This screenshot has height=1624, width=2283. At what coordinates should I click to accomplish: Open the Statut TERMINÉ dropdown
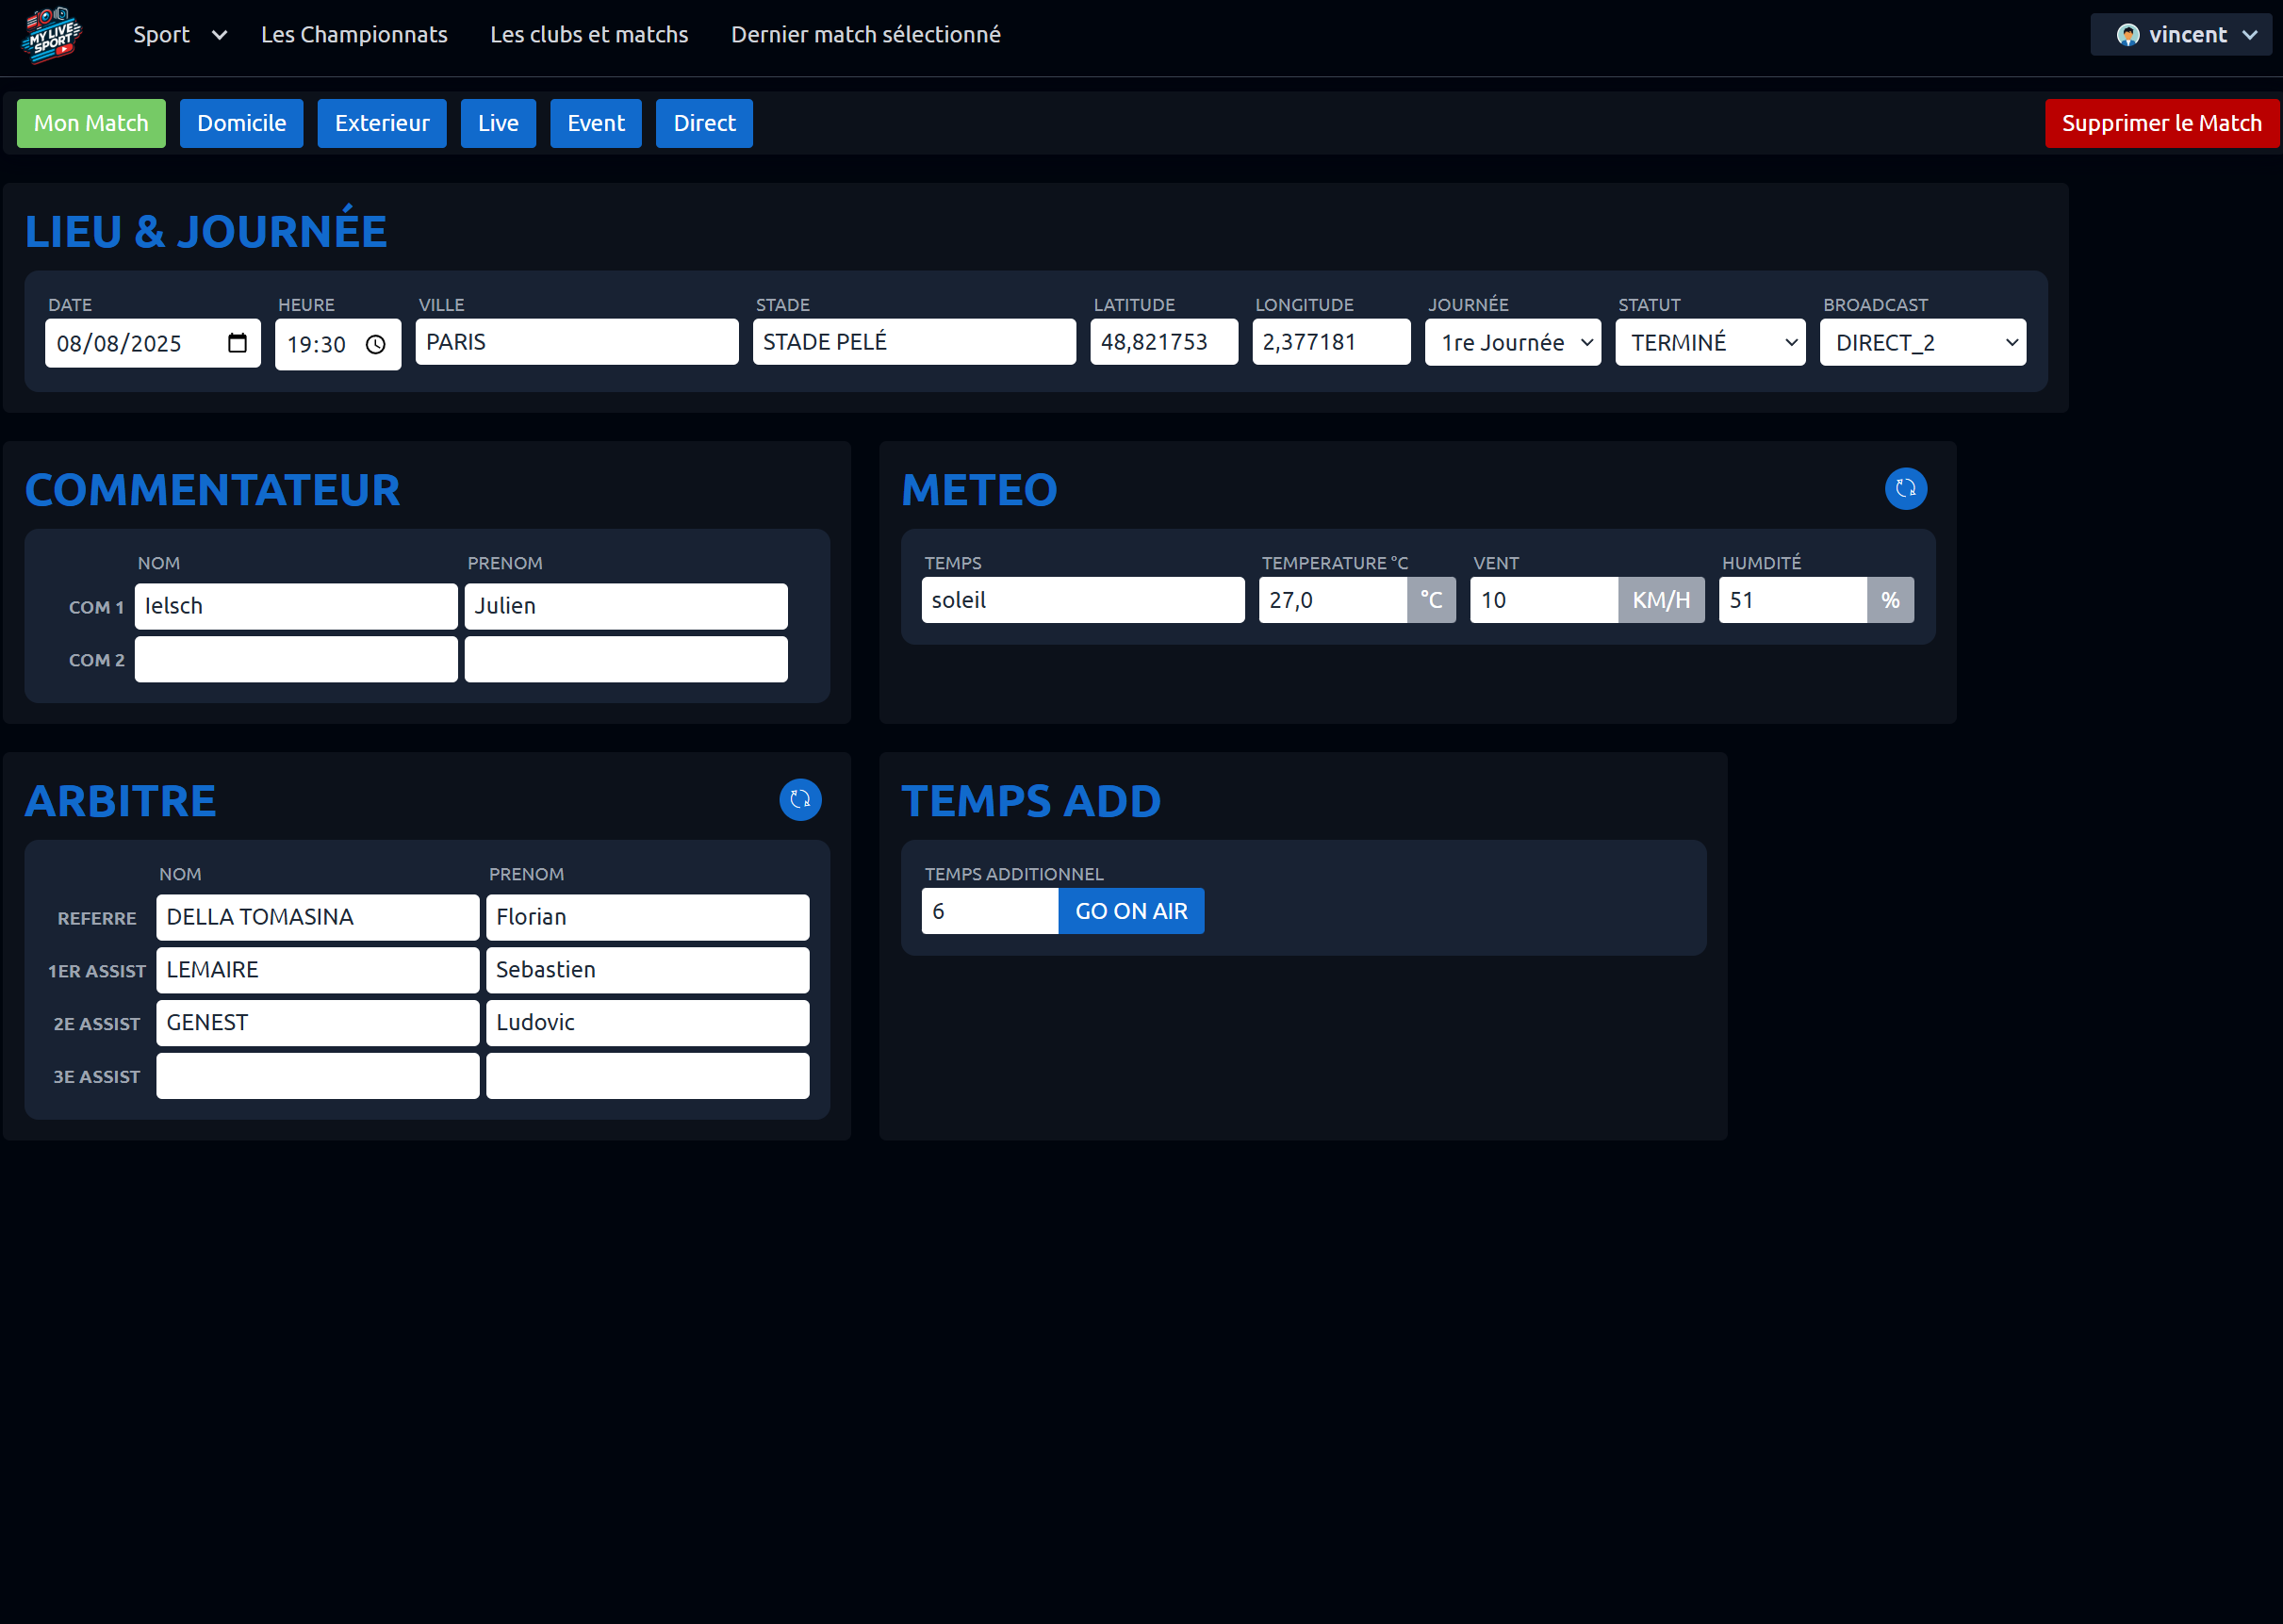[x=1709, y=343]
